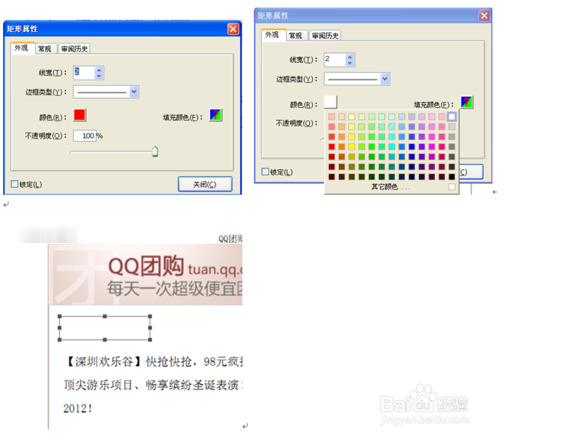This screenshot has width=567, height=448.
Task: Expand border type dropdown in right dialog
Action: tap(385, 78)
